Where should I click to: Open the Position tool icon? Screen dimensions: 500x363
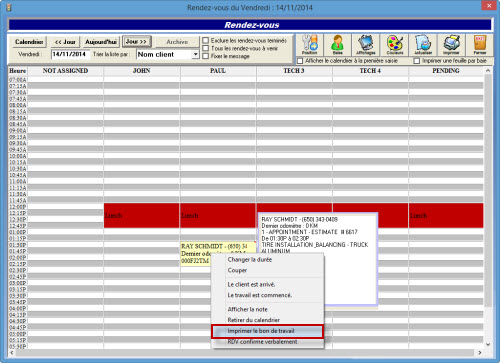pyautogui.click(x=310, y=45)
